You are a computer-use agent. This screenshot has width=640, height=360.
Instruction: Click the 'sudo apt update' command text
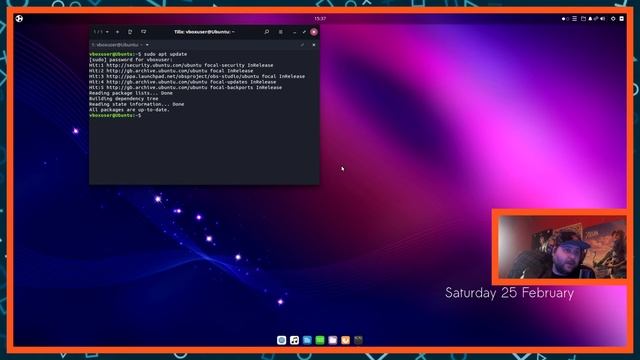tap(165, 54)
